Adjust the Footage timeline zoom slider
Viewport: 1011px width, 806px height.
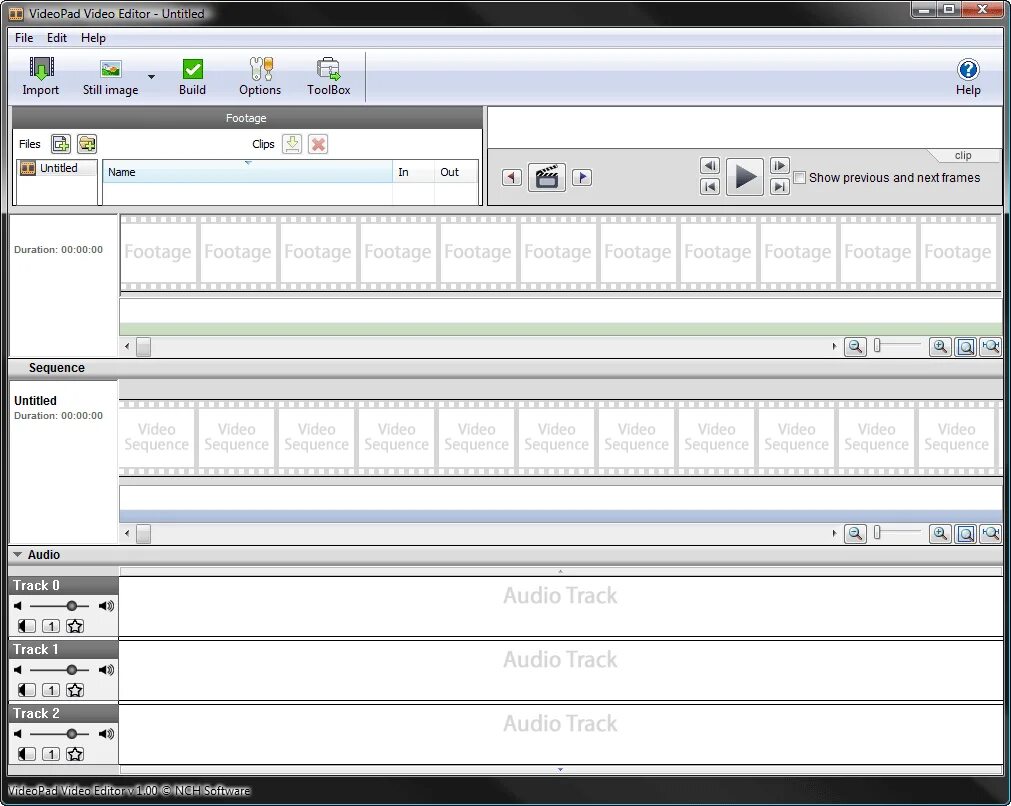(878, 346)
